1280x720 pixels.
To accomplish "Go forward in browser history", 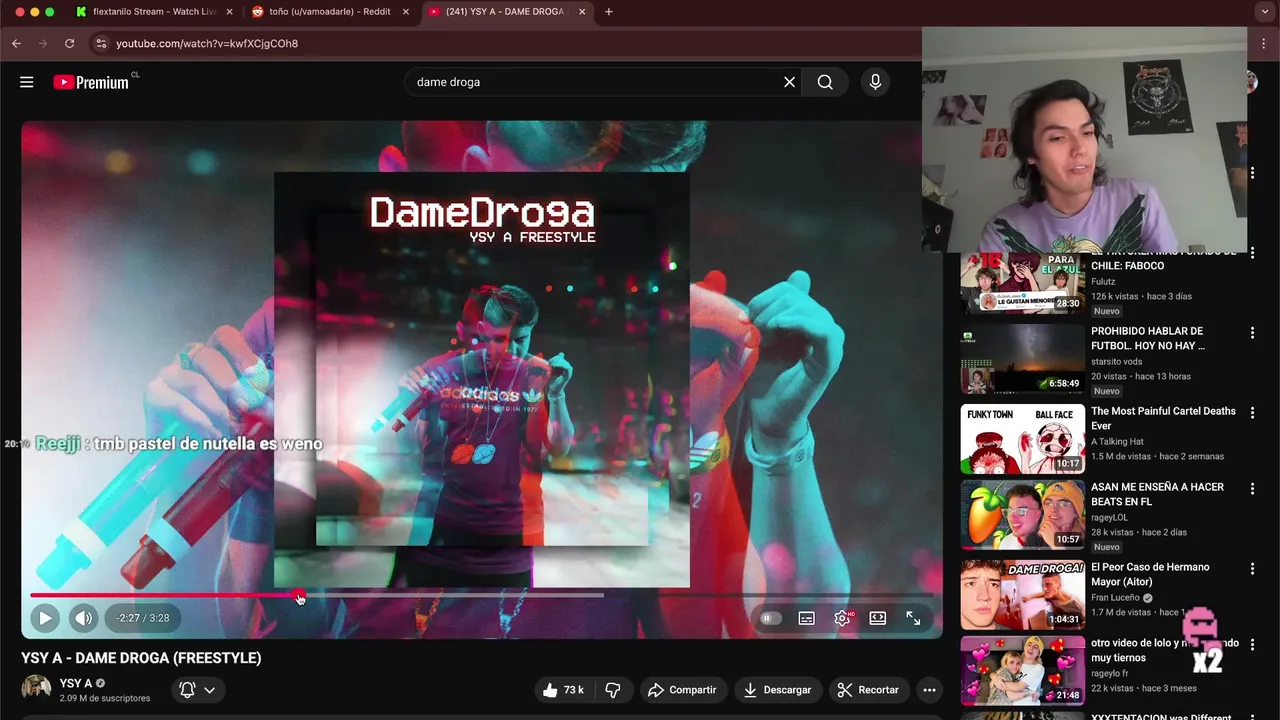I will (42, 44).
